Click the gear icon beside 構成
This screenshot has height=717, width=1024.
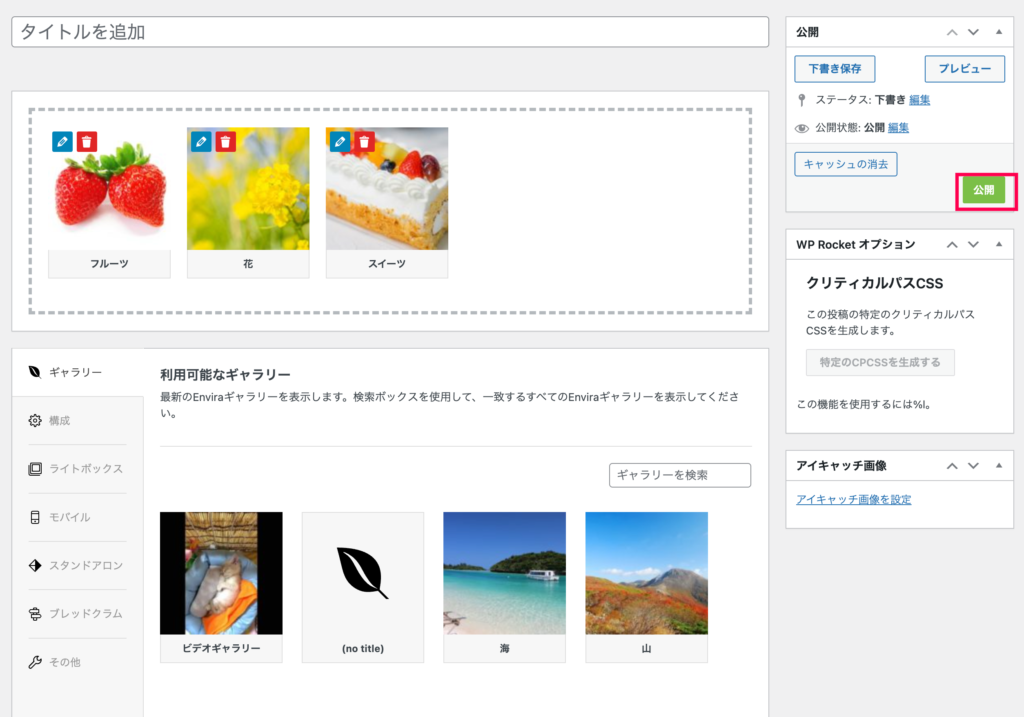pos(35,421)
